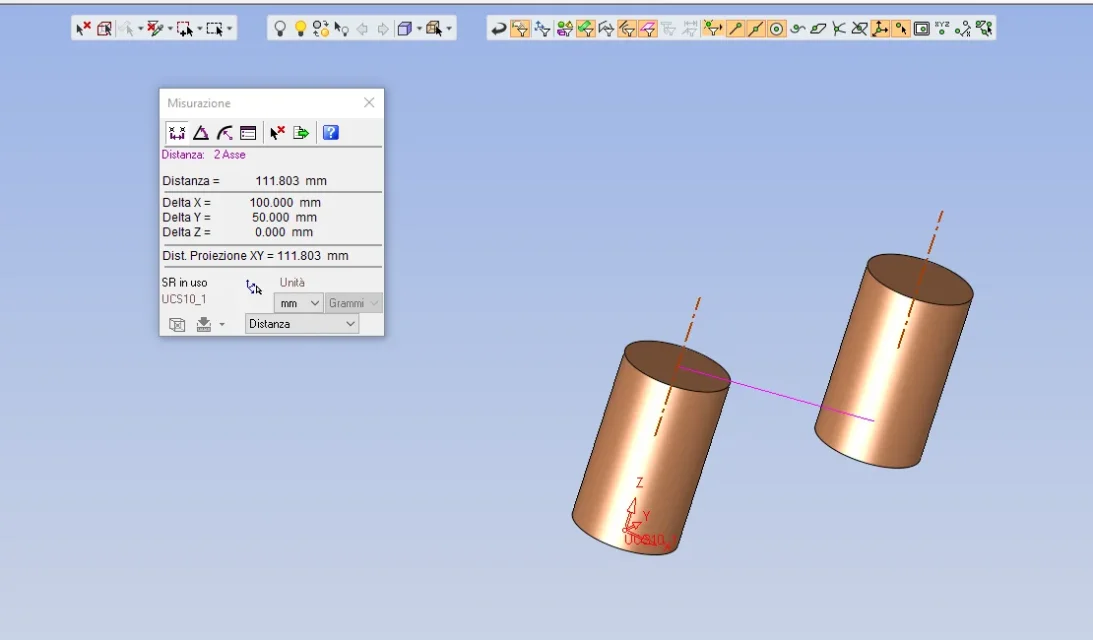Select the Distance measurement icon in Misurazione
Image resolution: width=1093 pixels, height=640 pixels.
point(177,132)
